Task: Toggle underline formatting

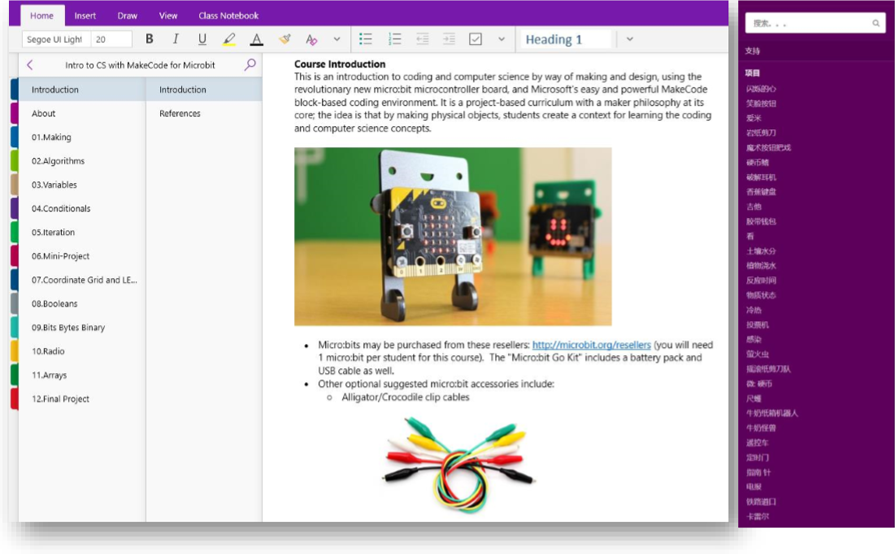Action: coord(202,39)
